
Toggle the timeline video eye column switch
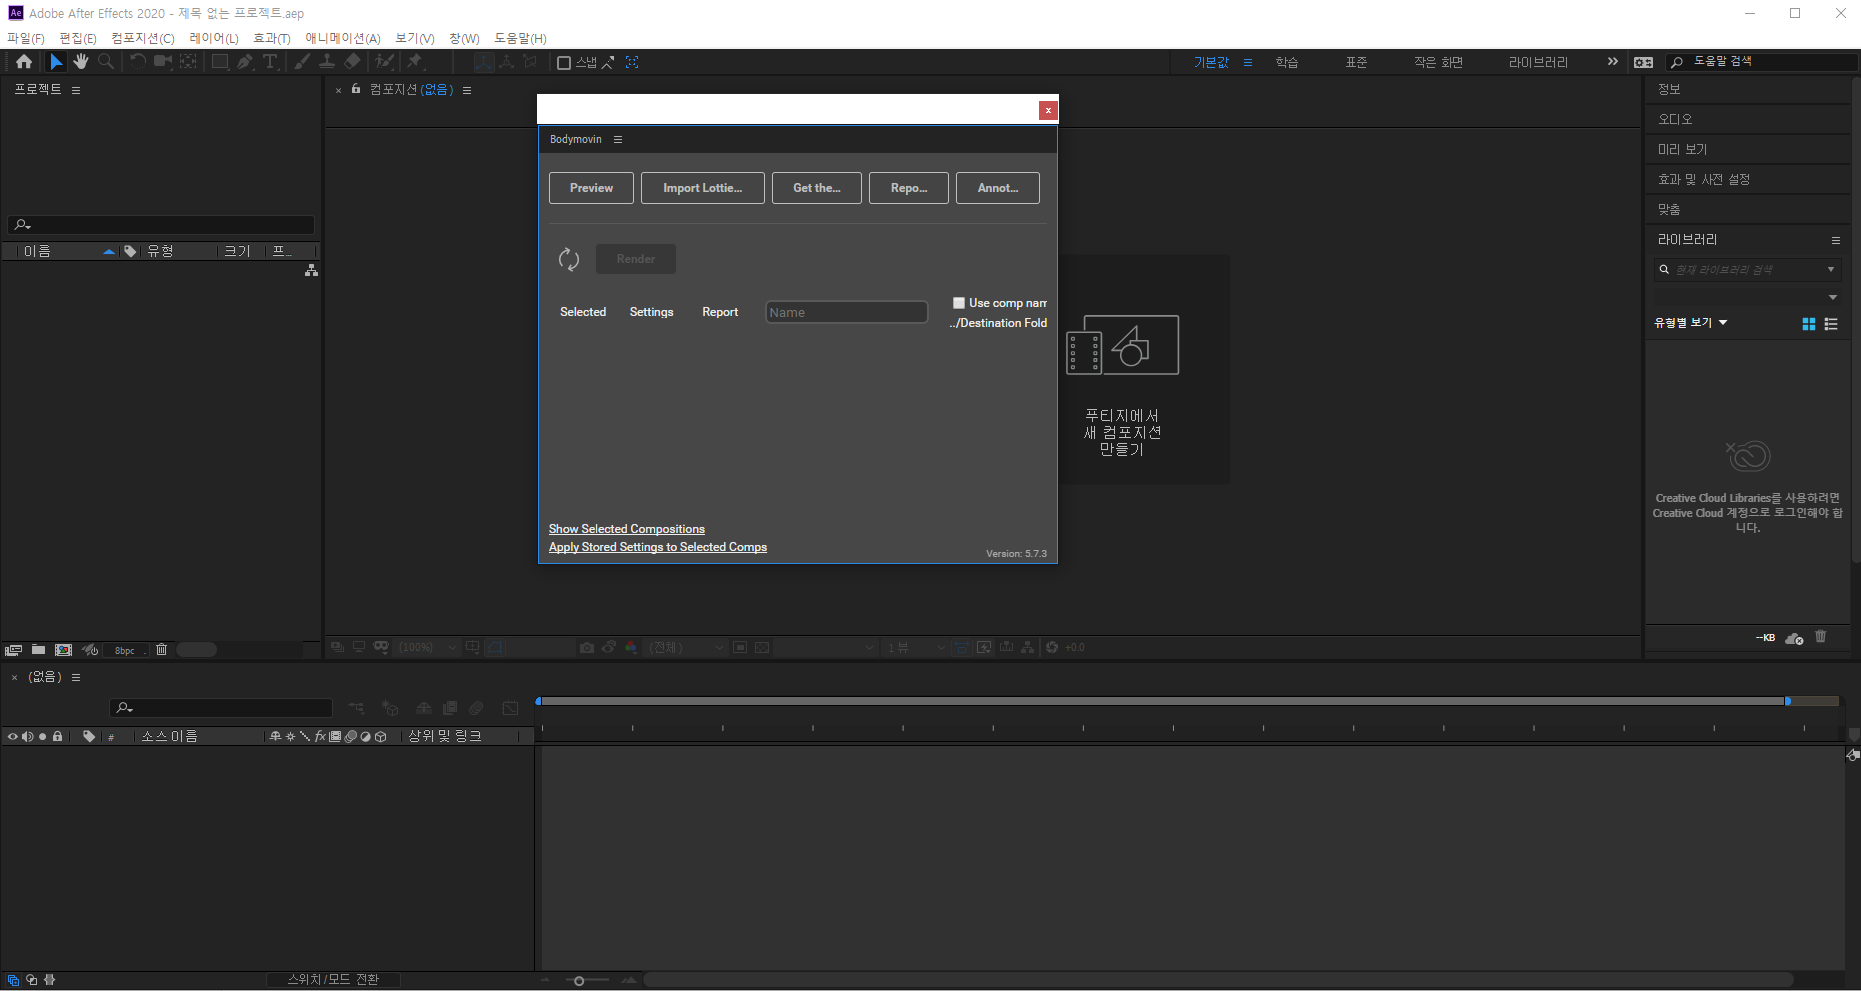[12, 737]
